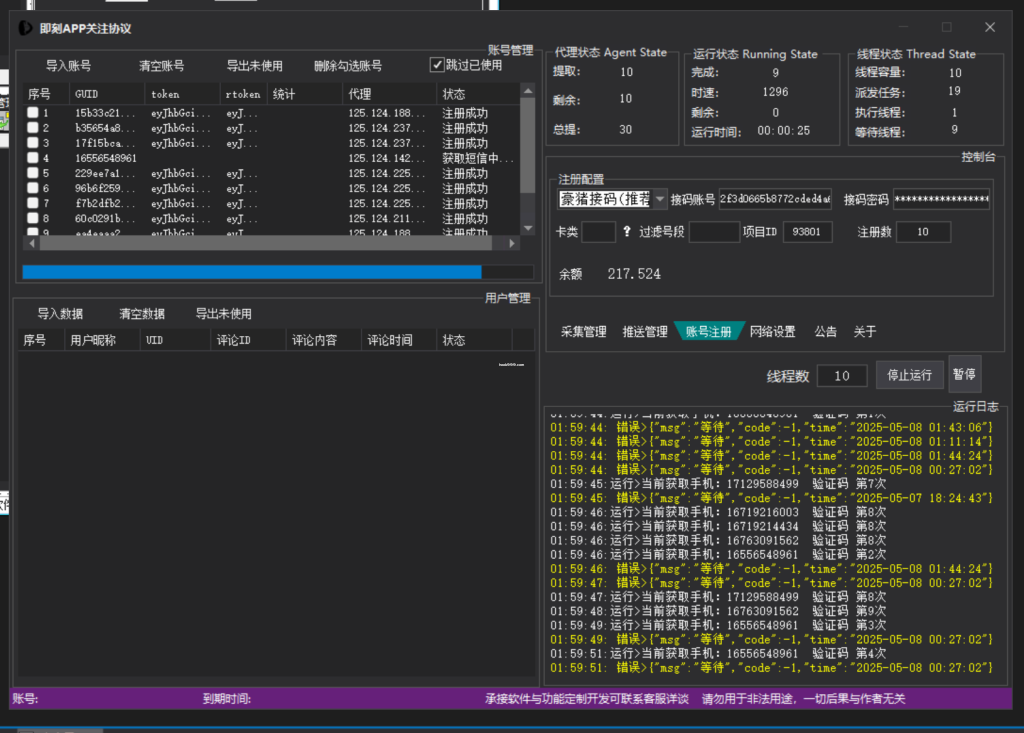Click inside the 线程数 input field

point(841,373)
